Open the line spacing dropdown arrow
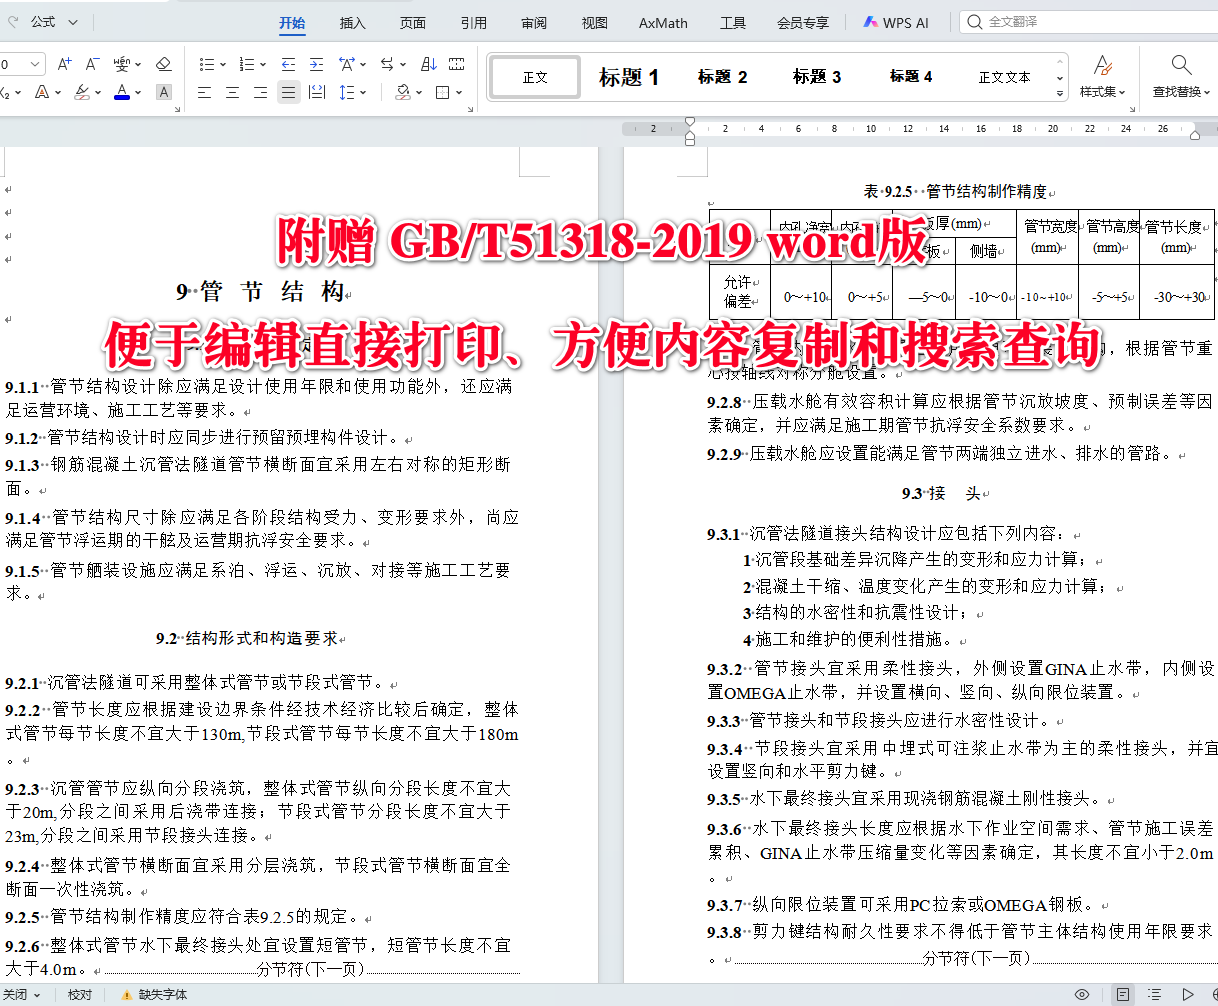Screen dimensions: 1218x1006 (362, 92)
